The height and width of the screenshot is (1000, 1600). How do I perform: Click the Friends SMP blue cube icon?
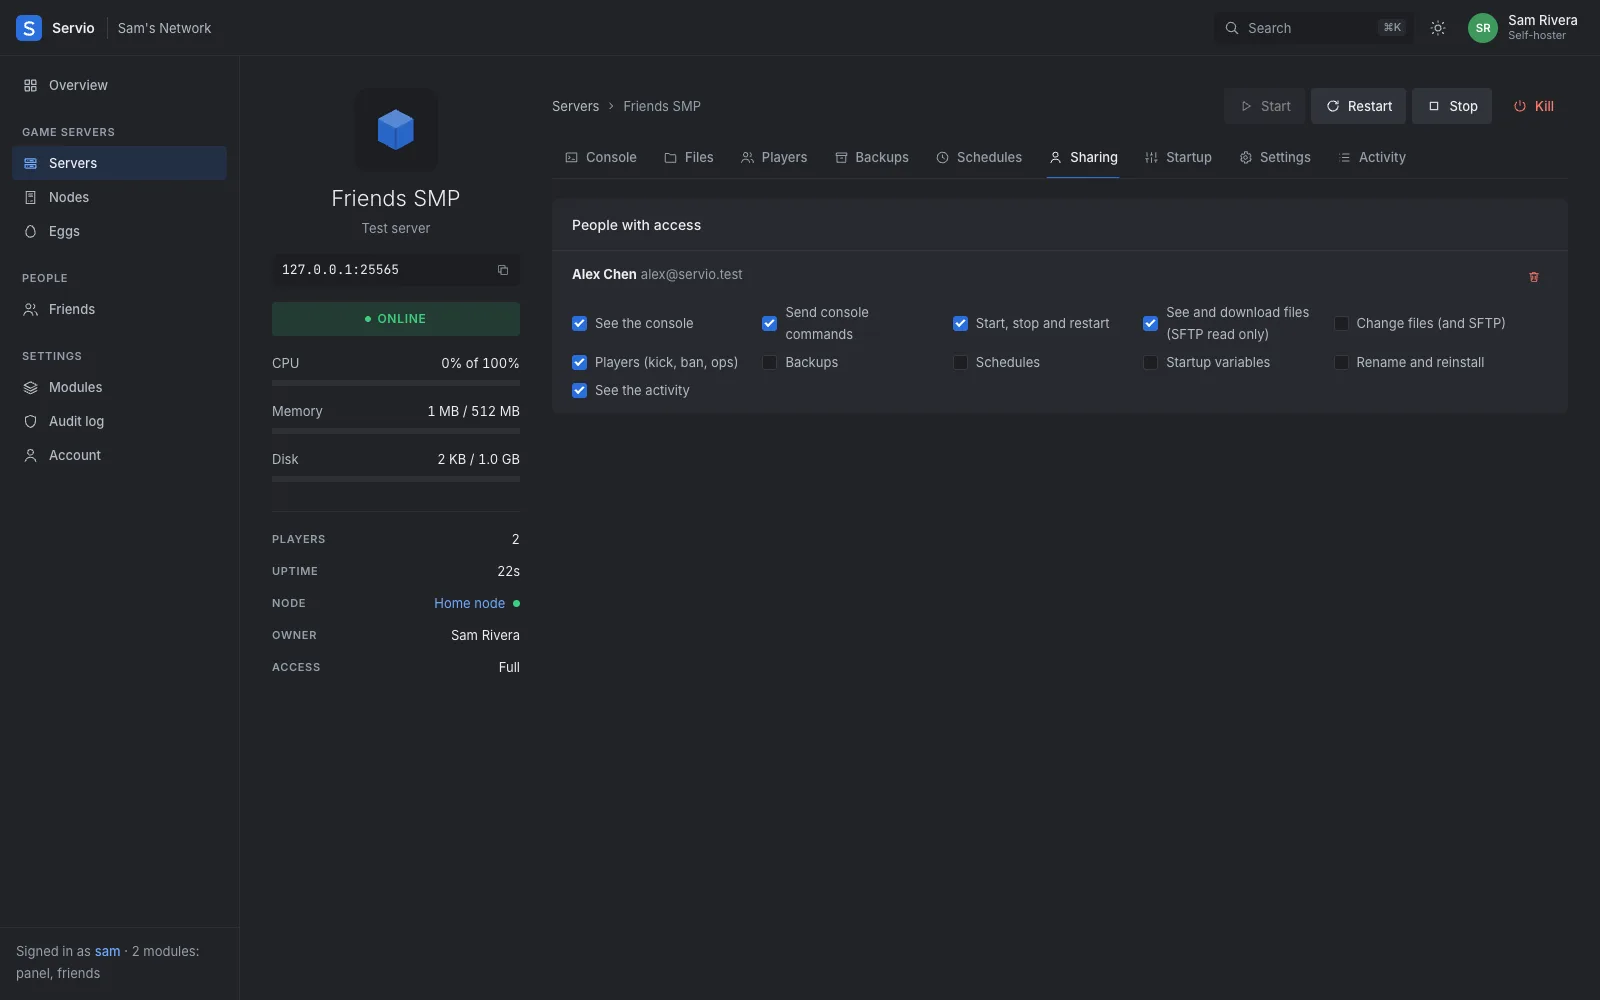396,130
